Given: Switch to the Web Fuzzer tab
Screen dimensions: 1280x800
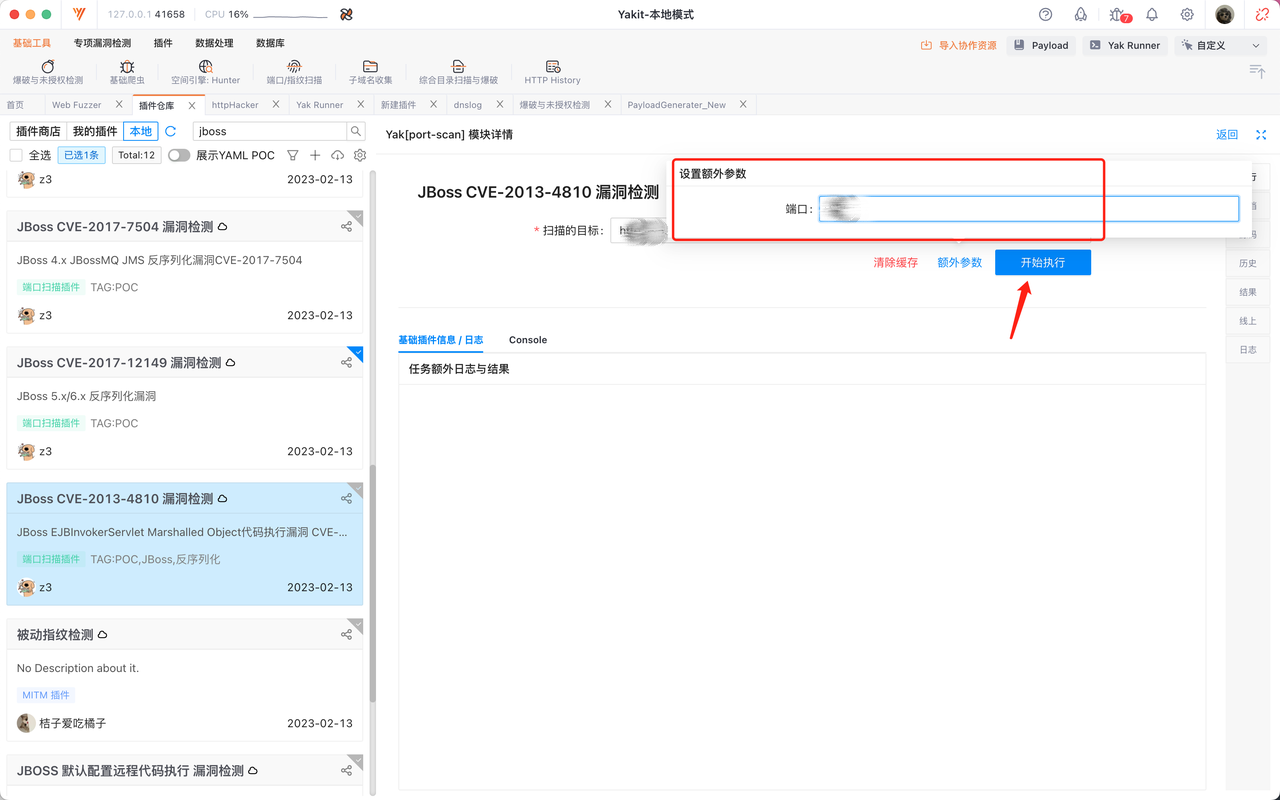Looking at the screenshot, I should 76,105.
